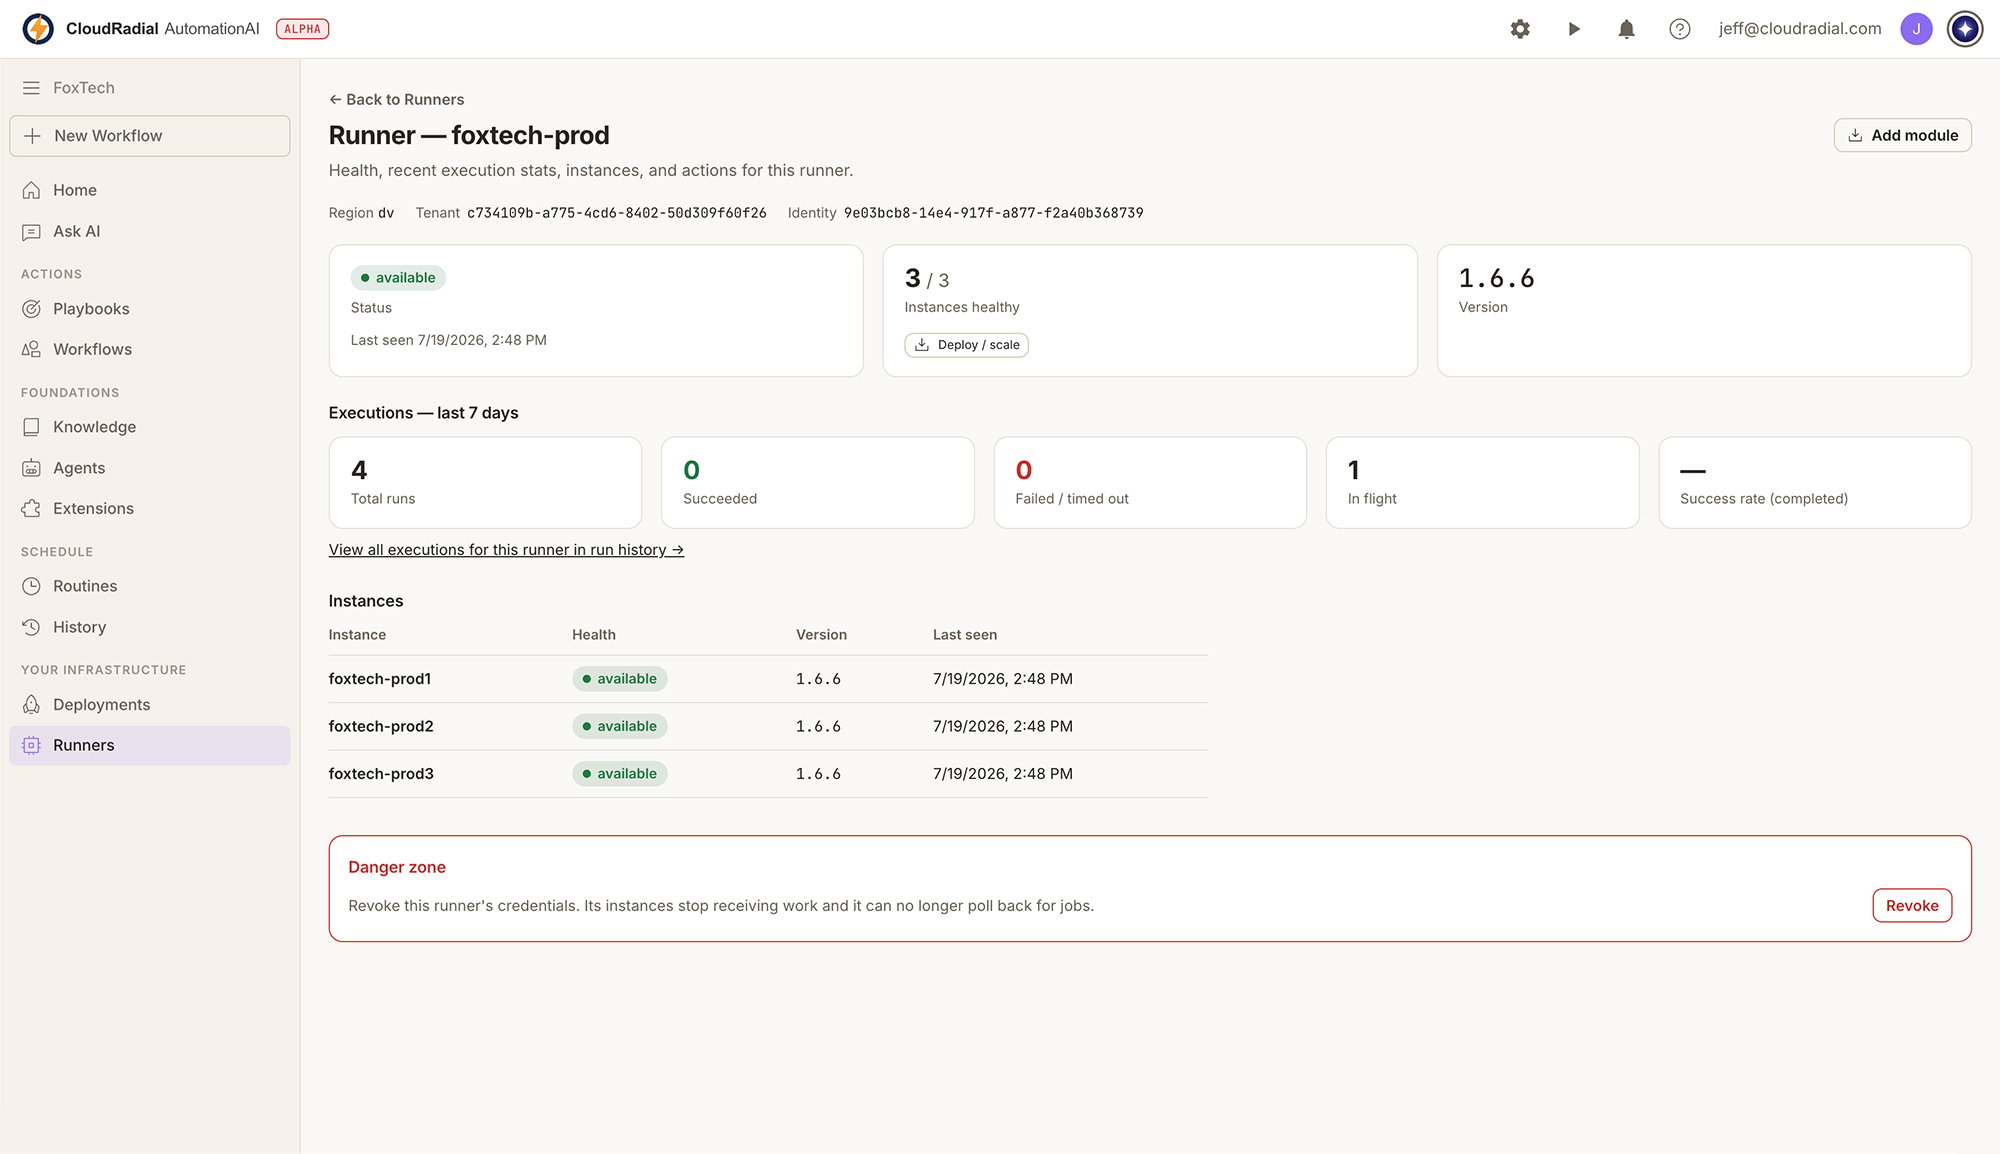
Task: Open History under Schedule
Action: [150, 627]
